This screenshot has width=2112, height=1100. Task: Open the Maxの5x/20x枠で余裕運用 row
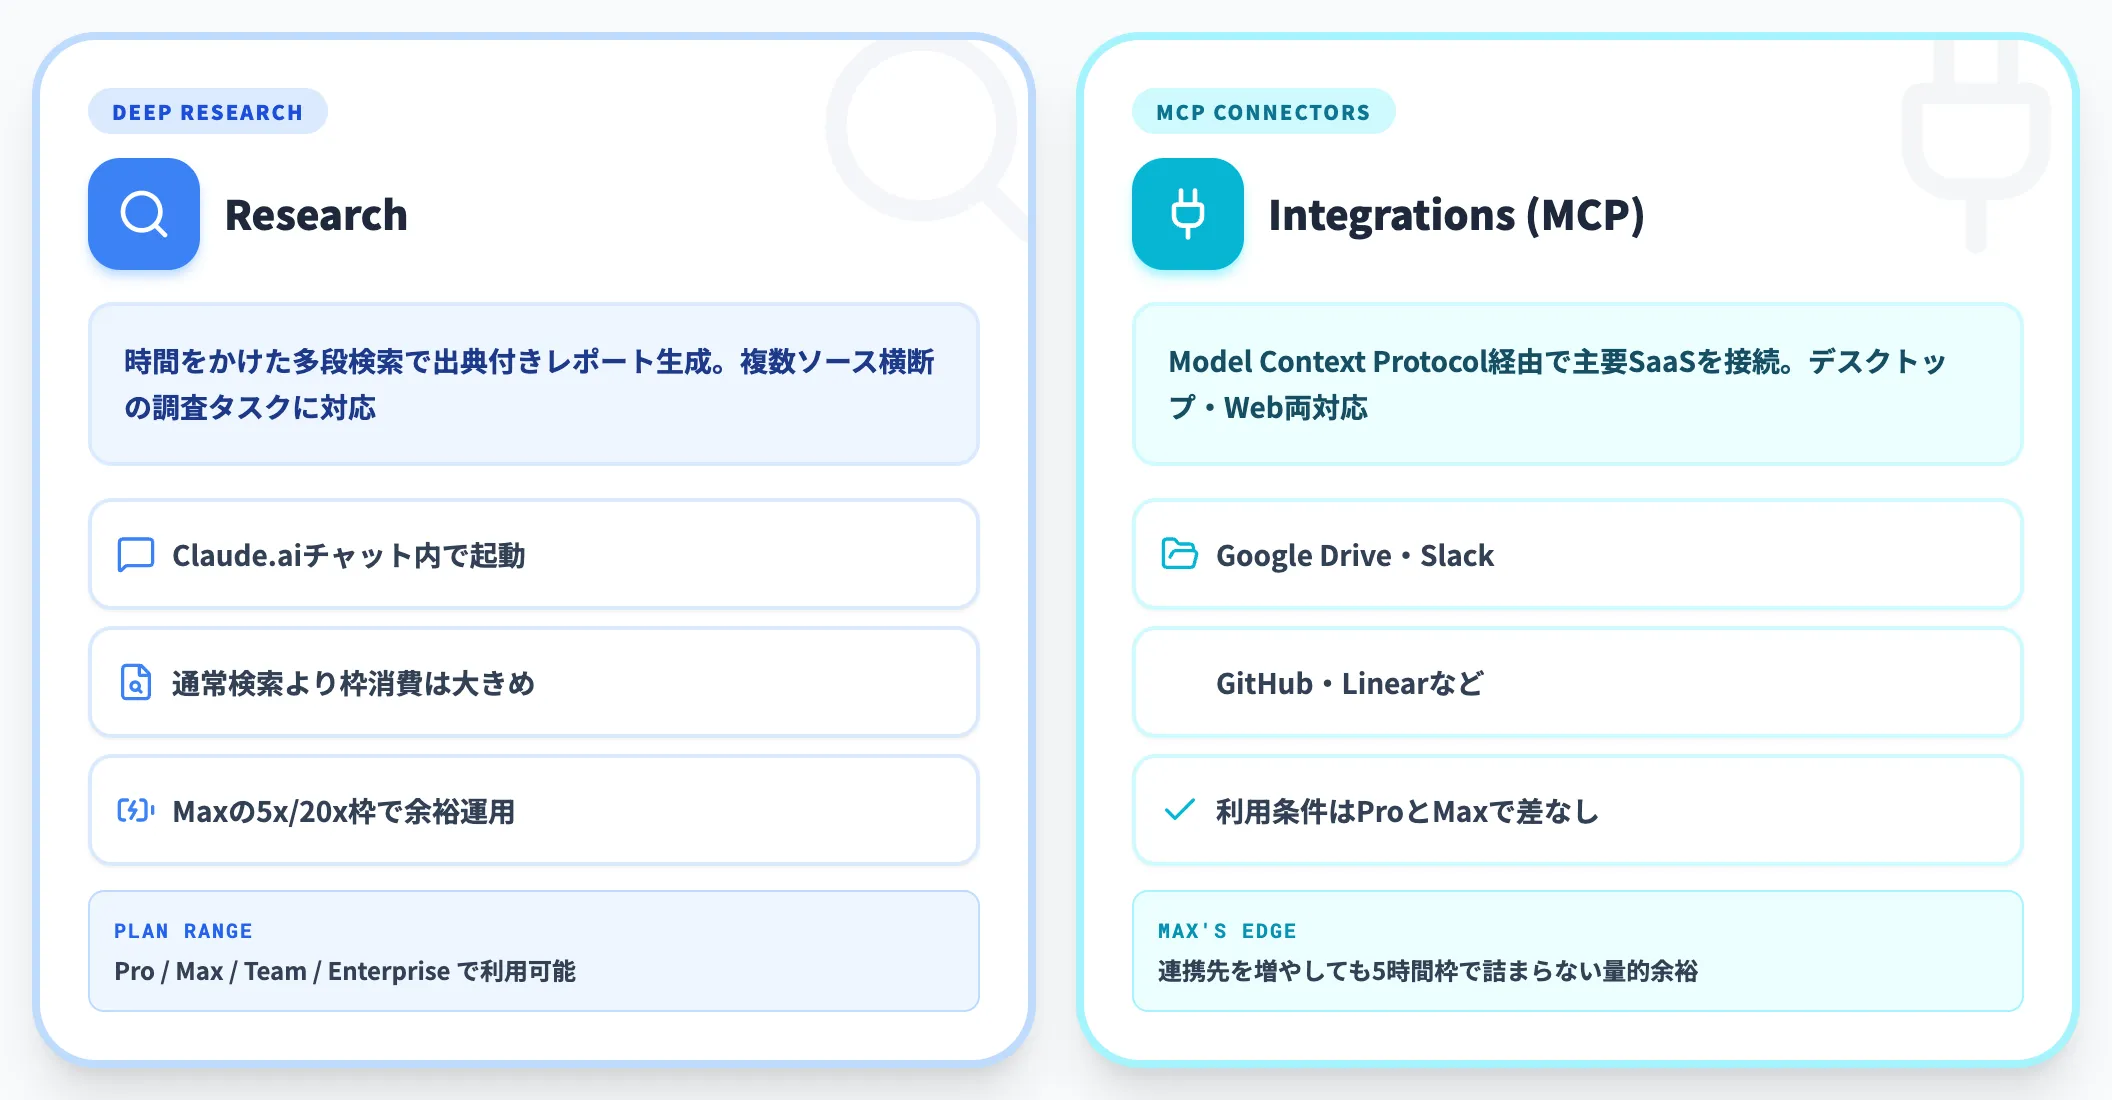pyautogui.click(x=534, y=810)
